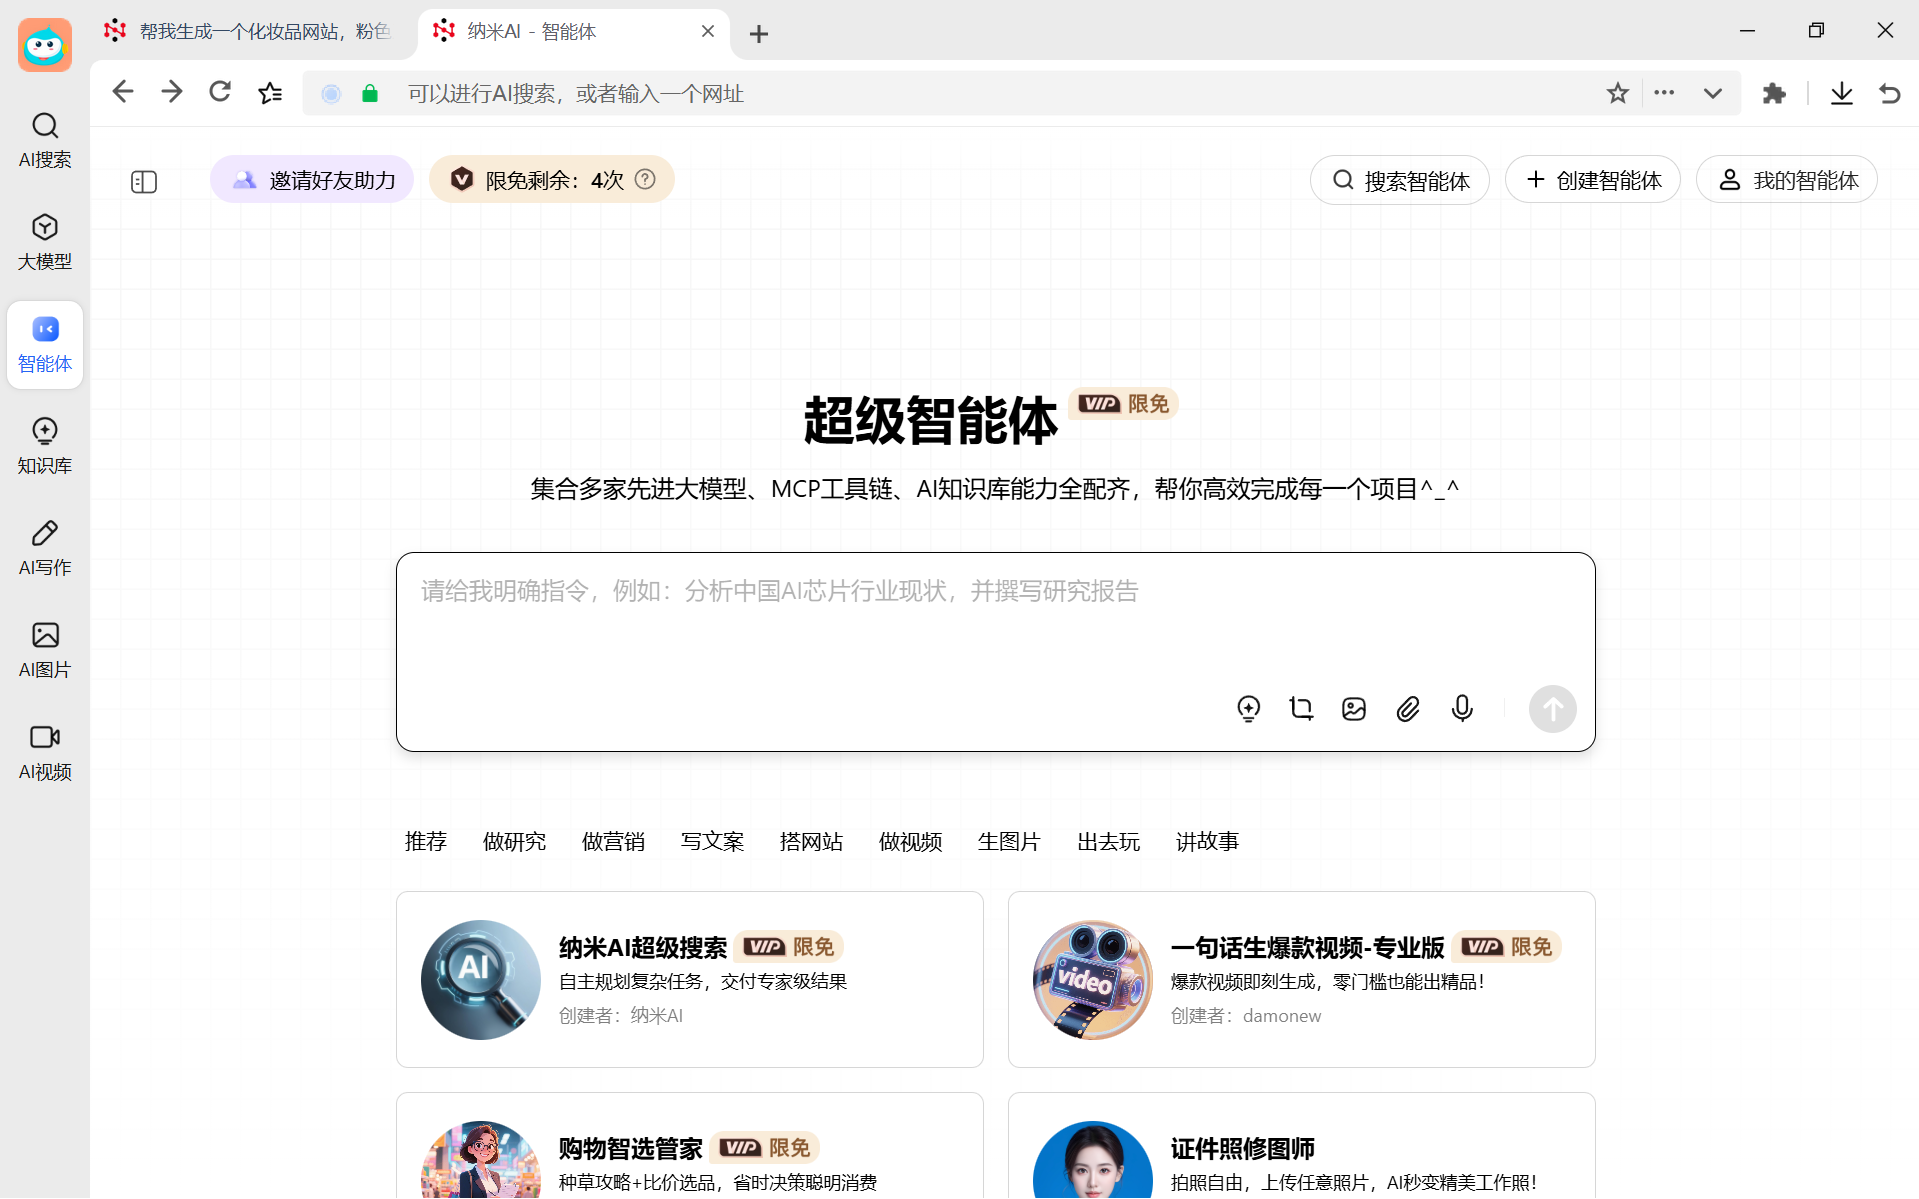This screenshot has width=1919, height=1199.
Task: Open a new browser tab
Action: coord(759,34)
